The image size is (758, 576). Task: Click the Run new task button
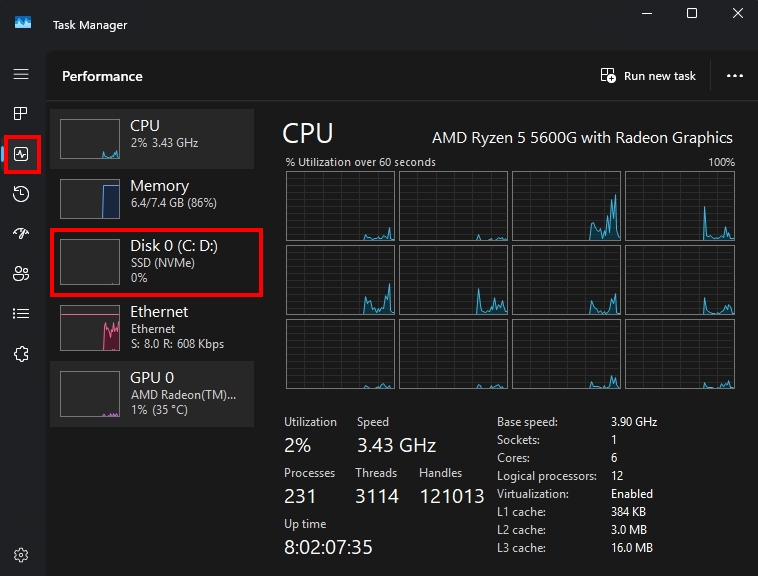click(648, 76)
